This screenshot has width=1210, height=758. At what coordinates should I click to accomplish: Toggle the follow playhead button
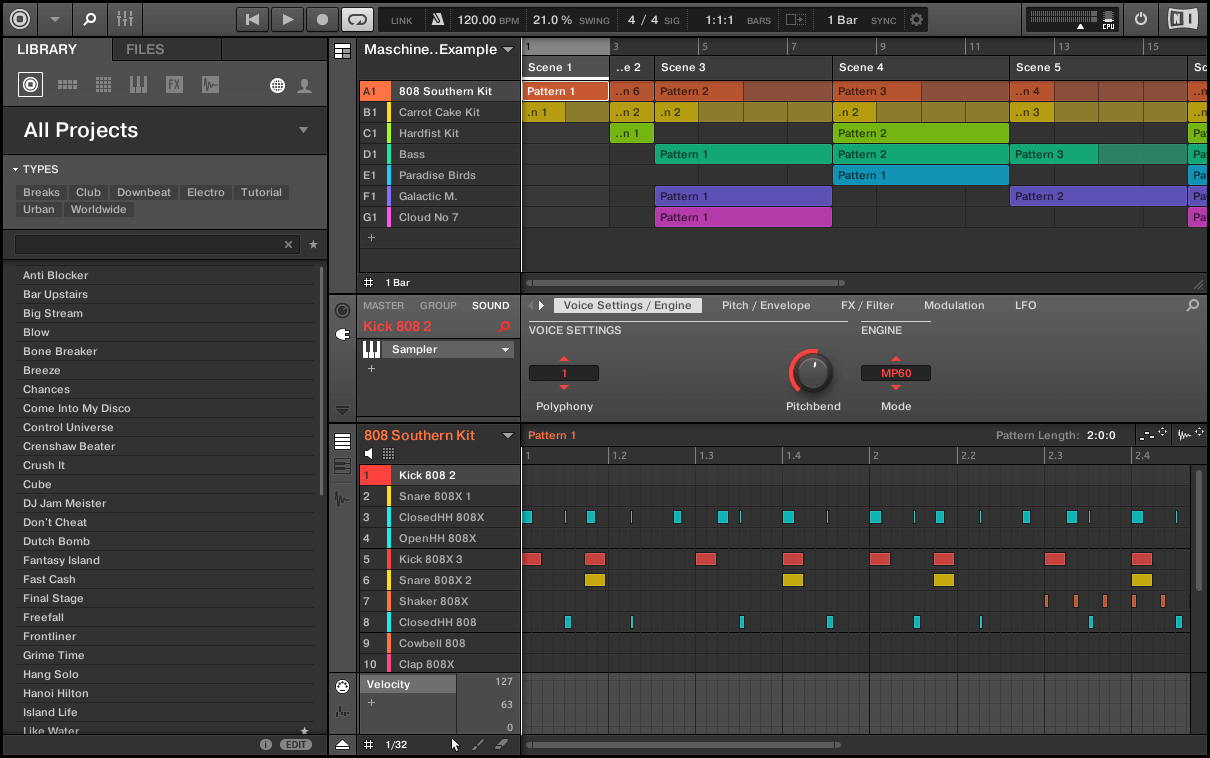coord(795,20)
